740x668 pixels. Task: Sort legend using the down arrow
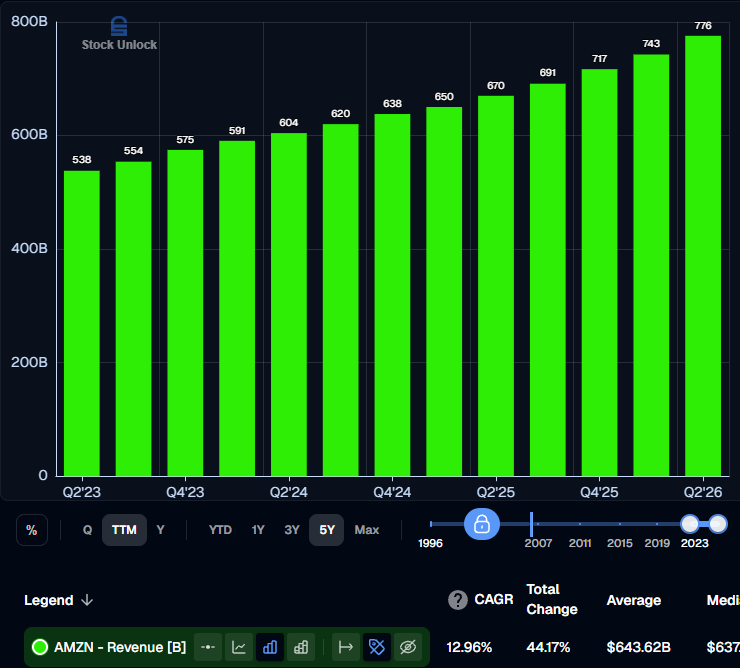click(87, 600)
